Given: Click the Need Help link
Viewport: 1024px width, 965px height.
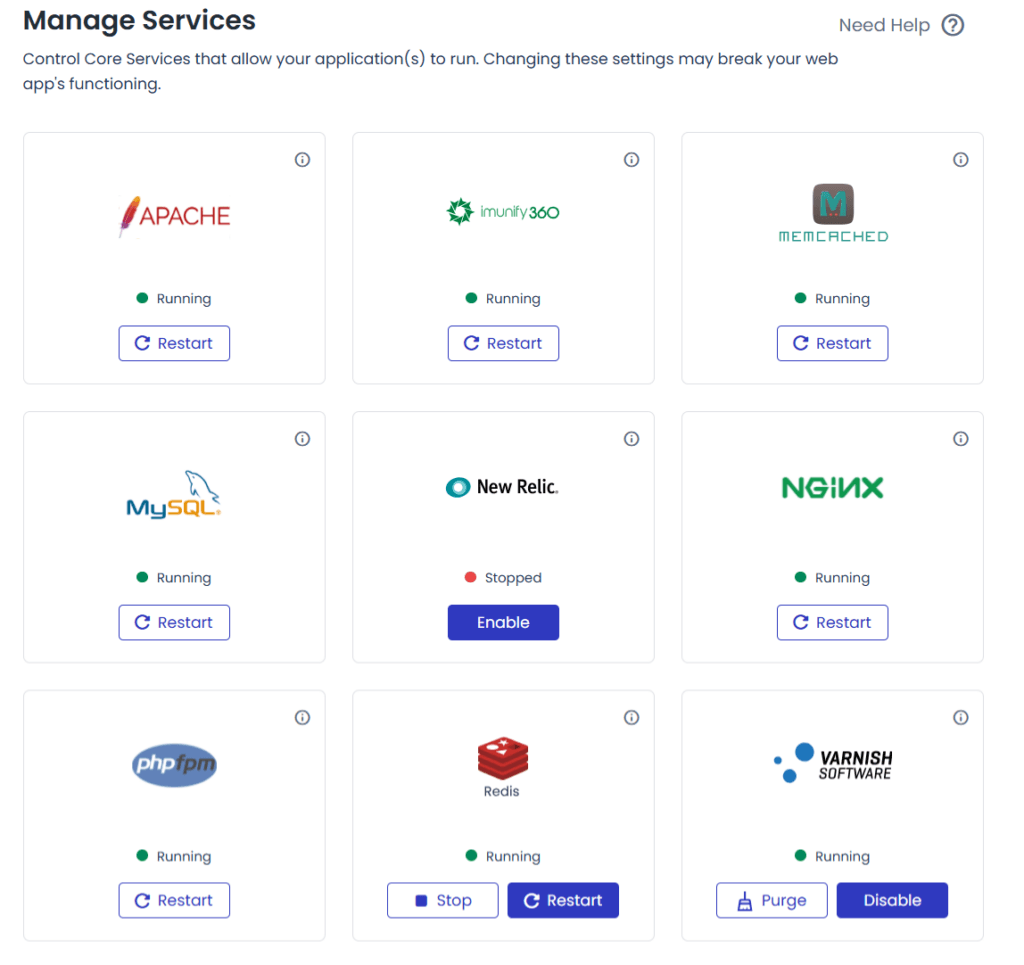Looking at the screenshot, I should (884, 25).
